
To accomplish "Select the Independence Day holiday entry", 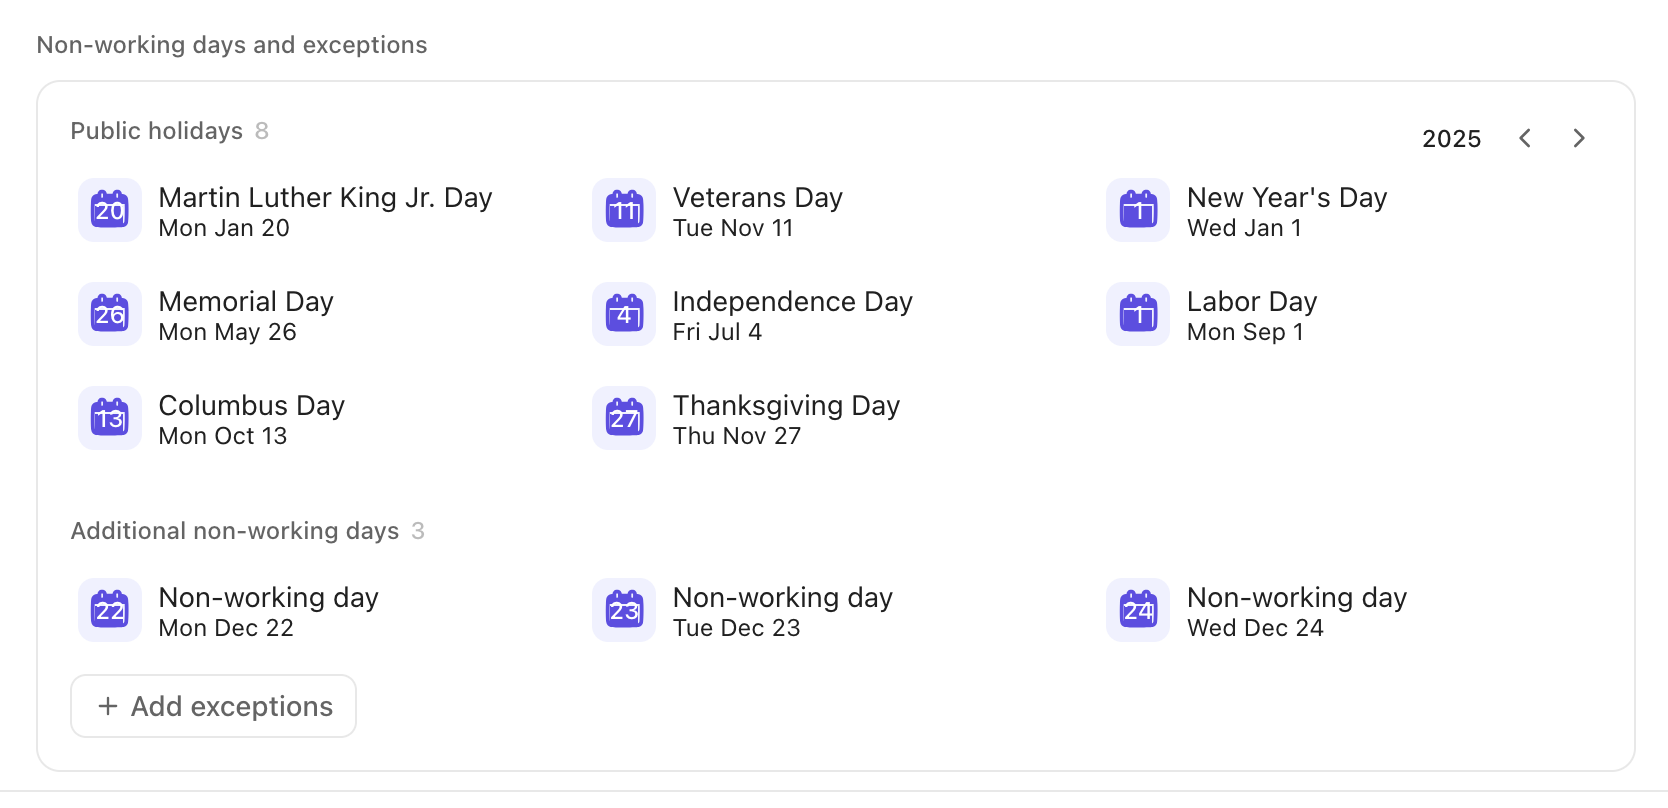I will (792, 315).
